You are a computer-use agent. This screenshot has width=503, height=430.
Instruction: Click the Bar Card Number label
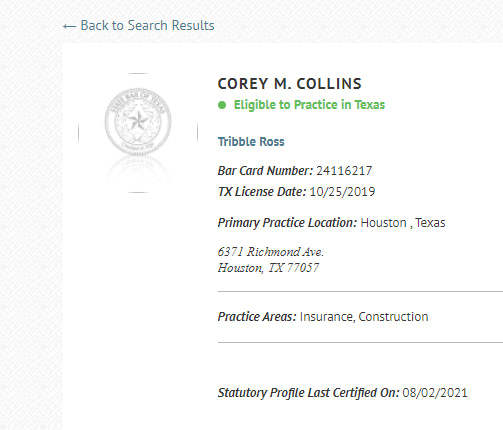click(265, 171)
